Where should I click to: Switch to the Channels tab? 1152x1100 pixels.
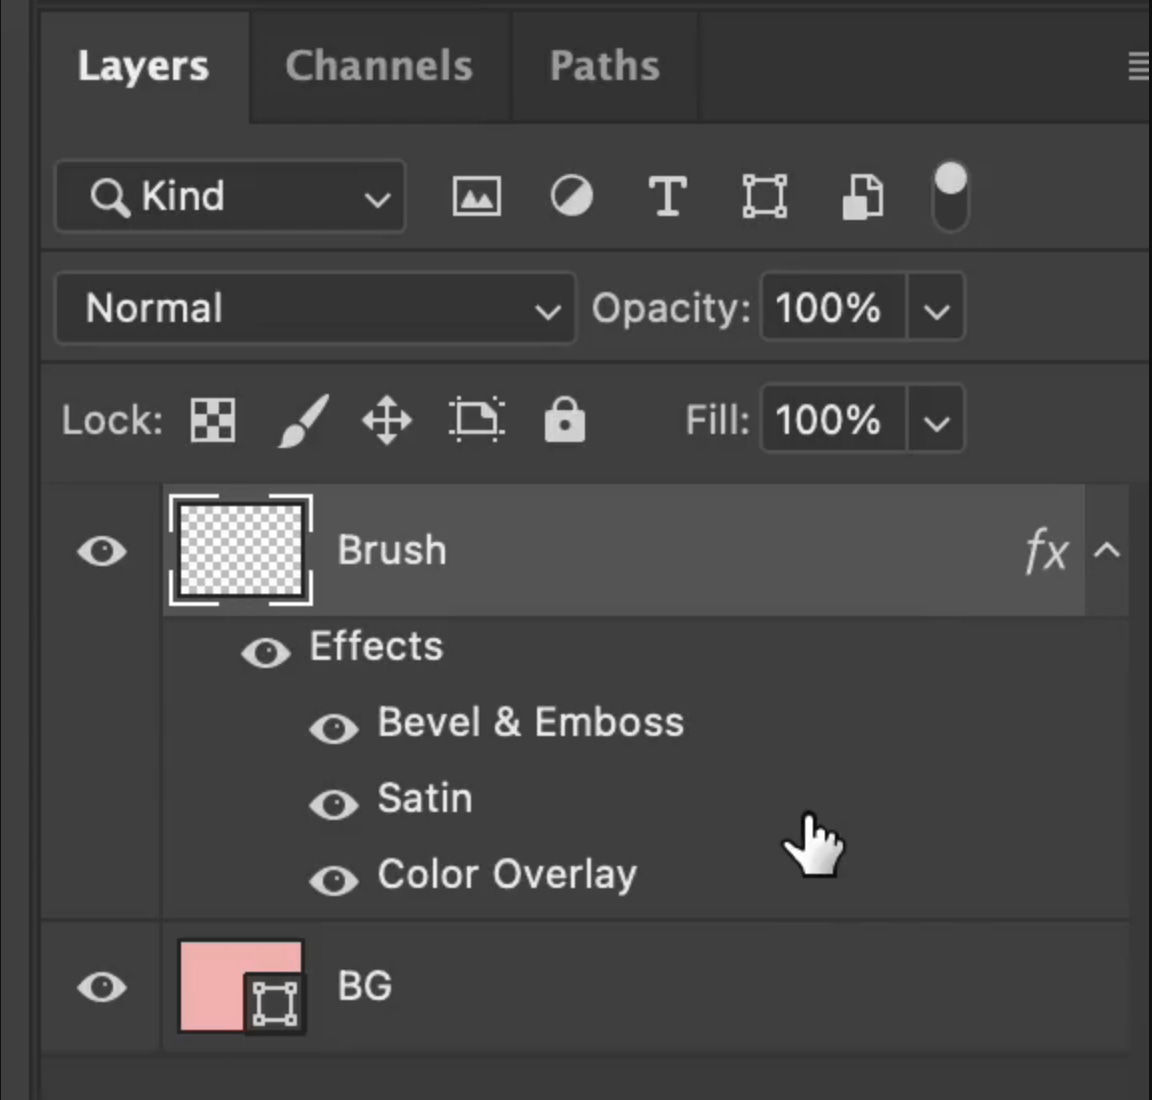(x=378, y=67)
